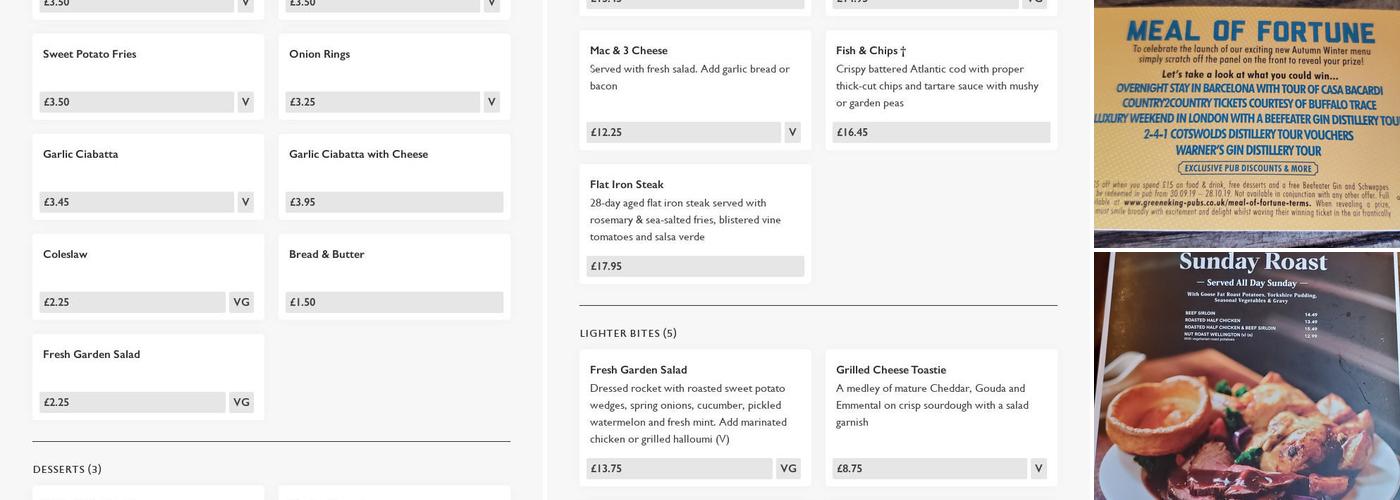Open the Meal of Fortune promo photo
The height and width of the screenshot is (500, 1400).
click(x=1246, y=123)
